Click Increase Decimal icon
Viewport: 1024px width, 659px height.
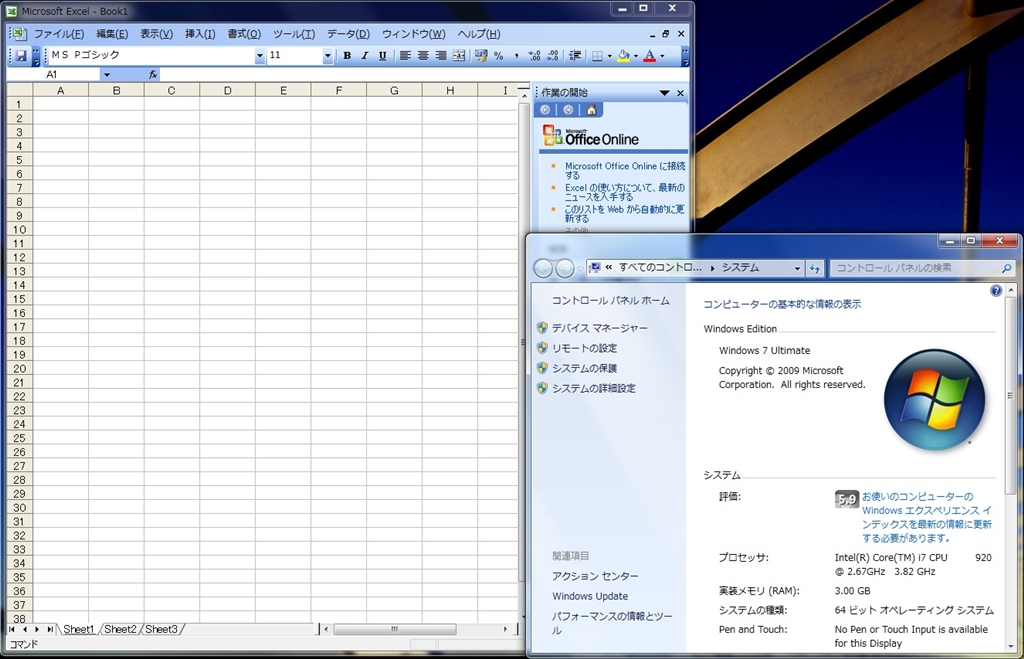pyautogui.click(x=534, y=56)
